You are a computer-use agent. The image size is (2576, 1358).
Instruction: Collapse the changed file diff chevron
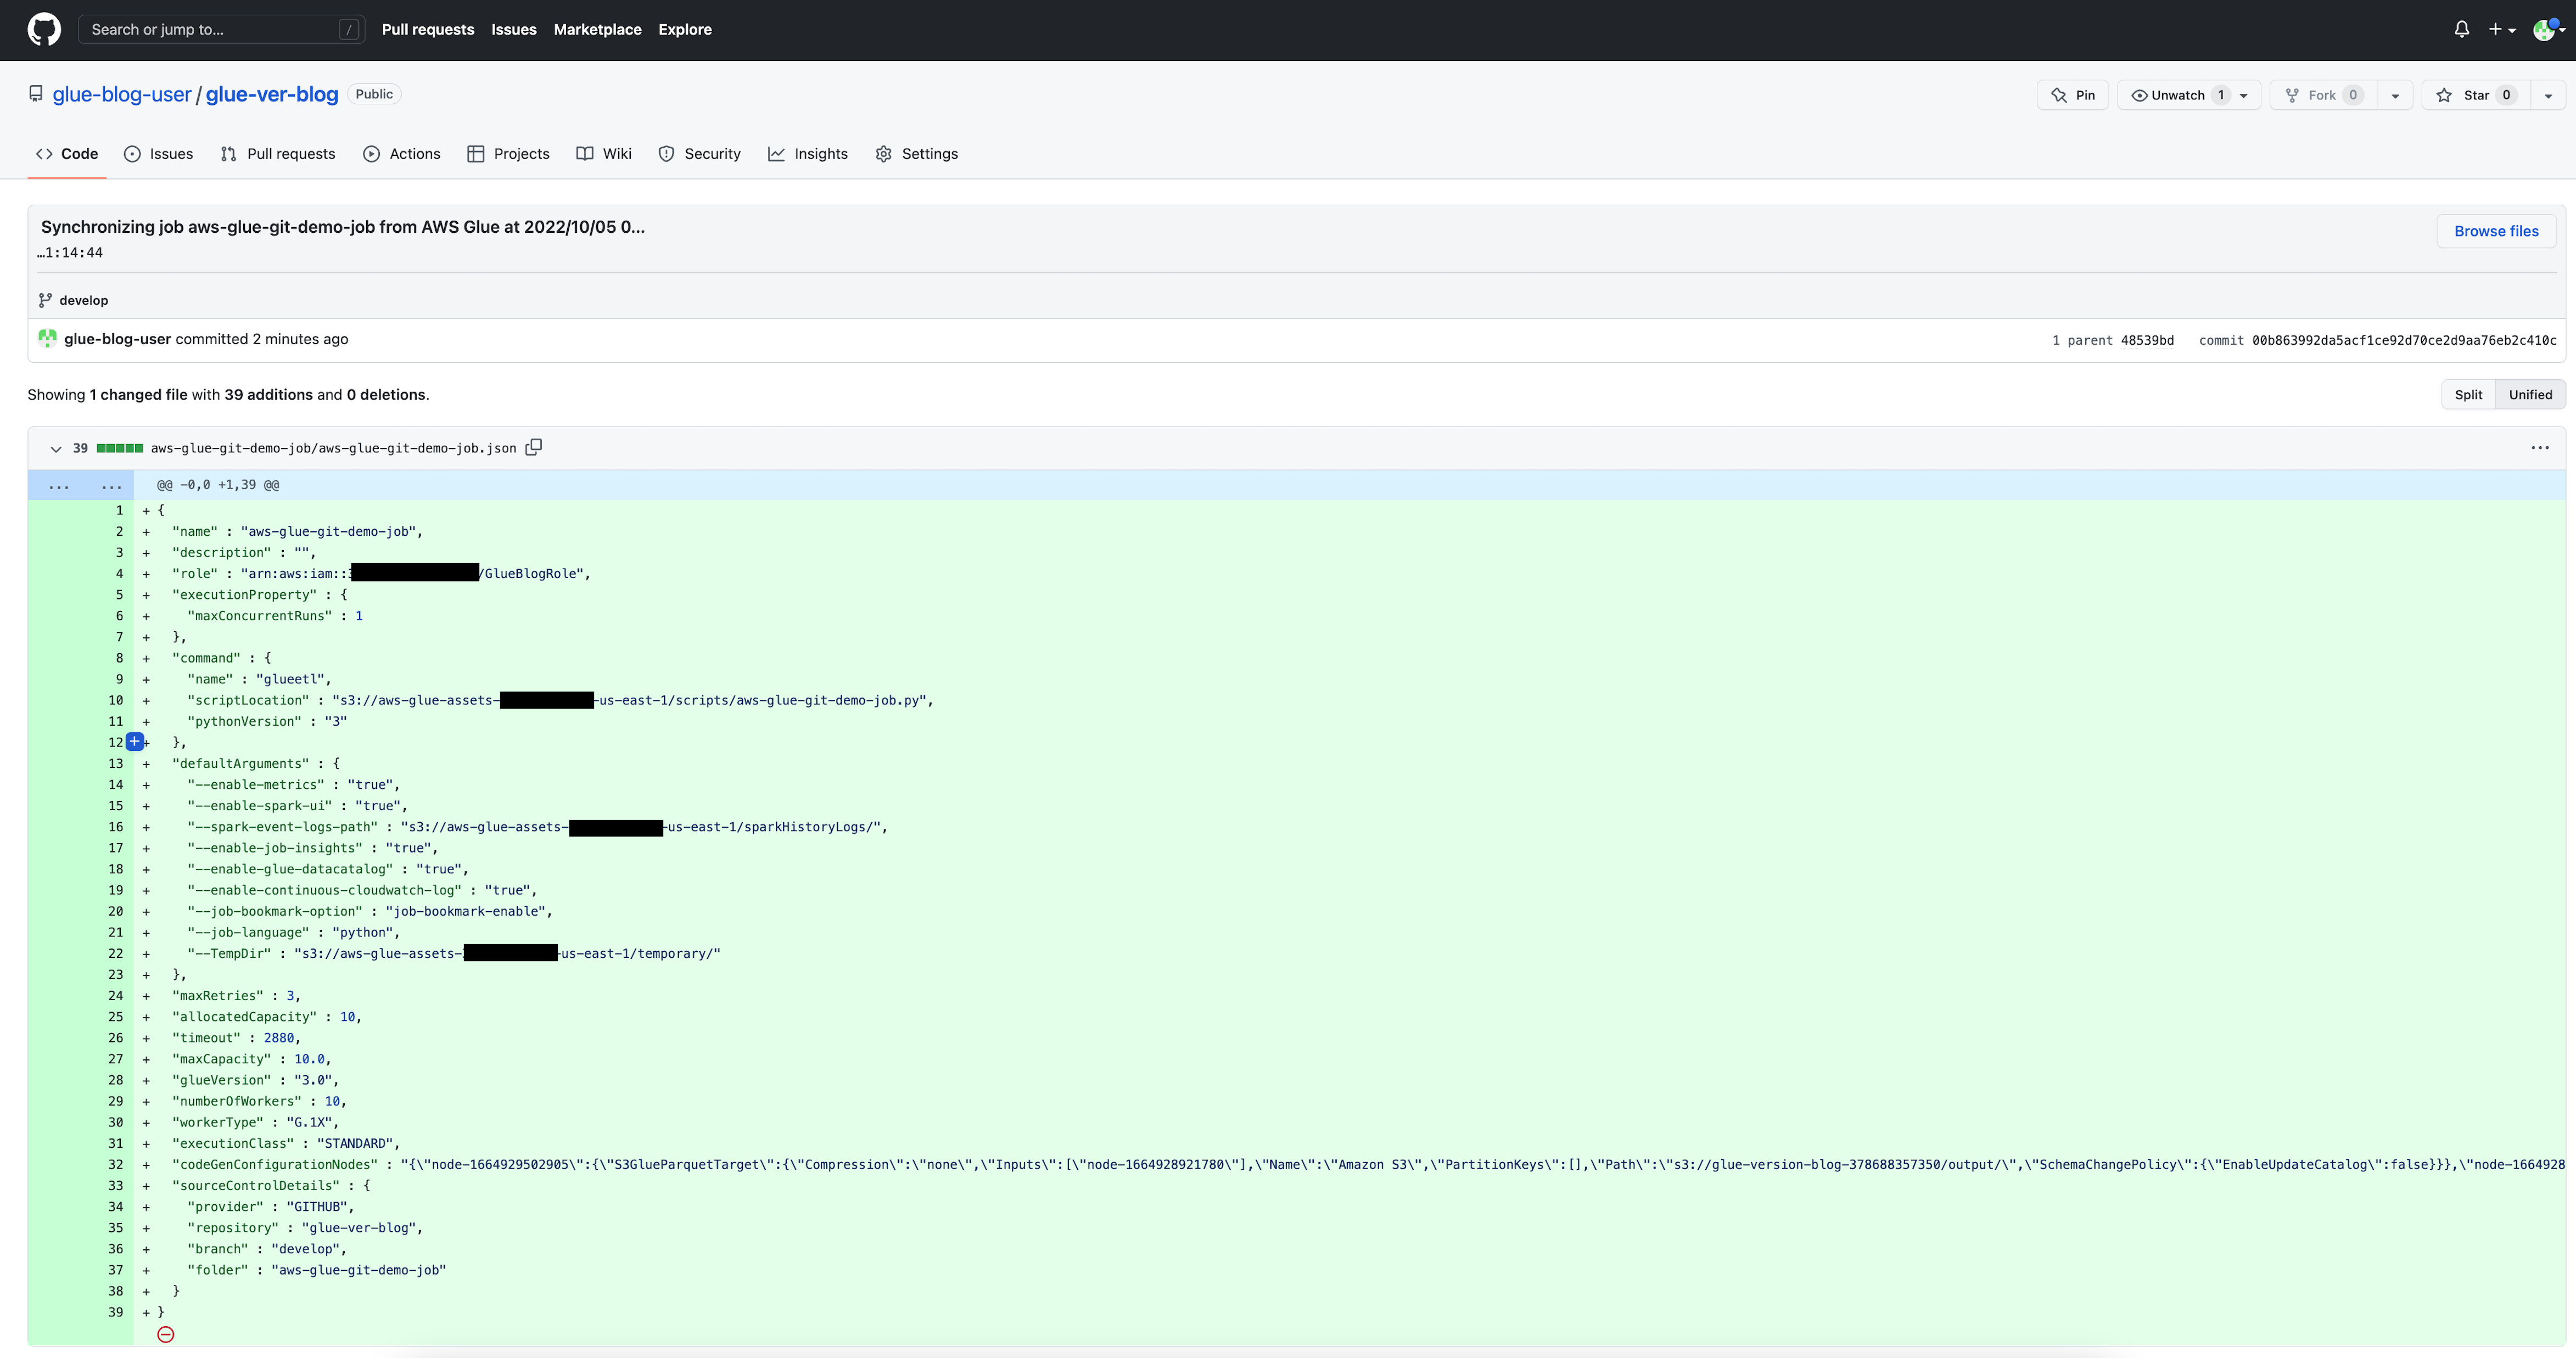point(56,449)
